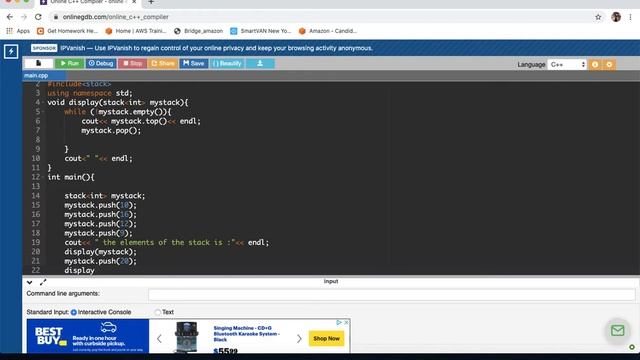This screenshot has height=360, width=640.
Task: Click the orange info icon beside language
Action: [x=595, y=64]
